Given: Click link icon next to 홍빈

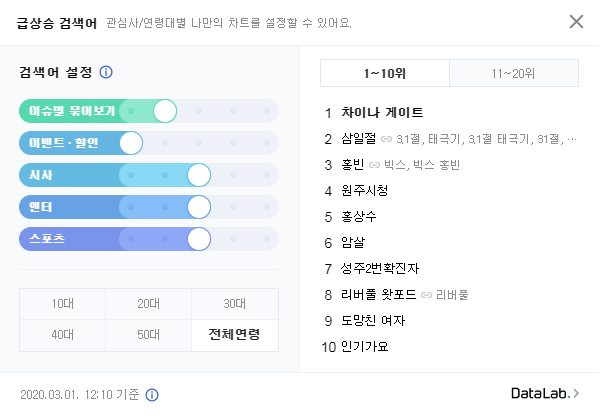Looking at the screenshot, I should 373,165.
